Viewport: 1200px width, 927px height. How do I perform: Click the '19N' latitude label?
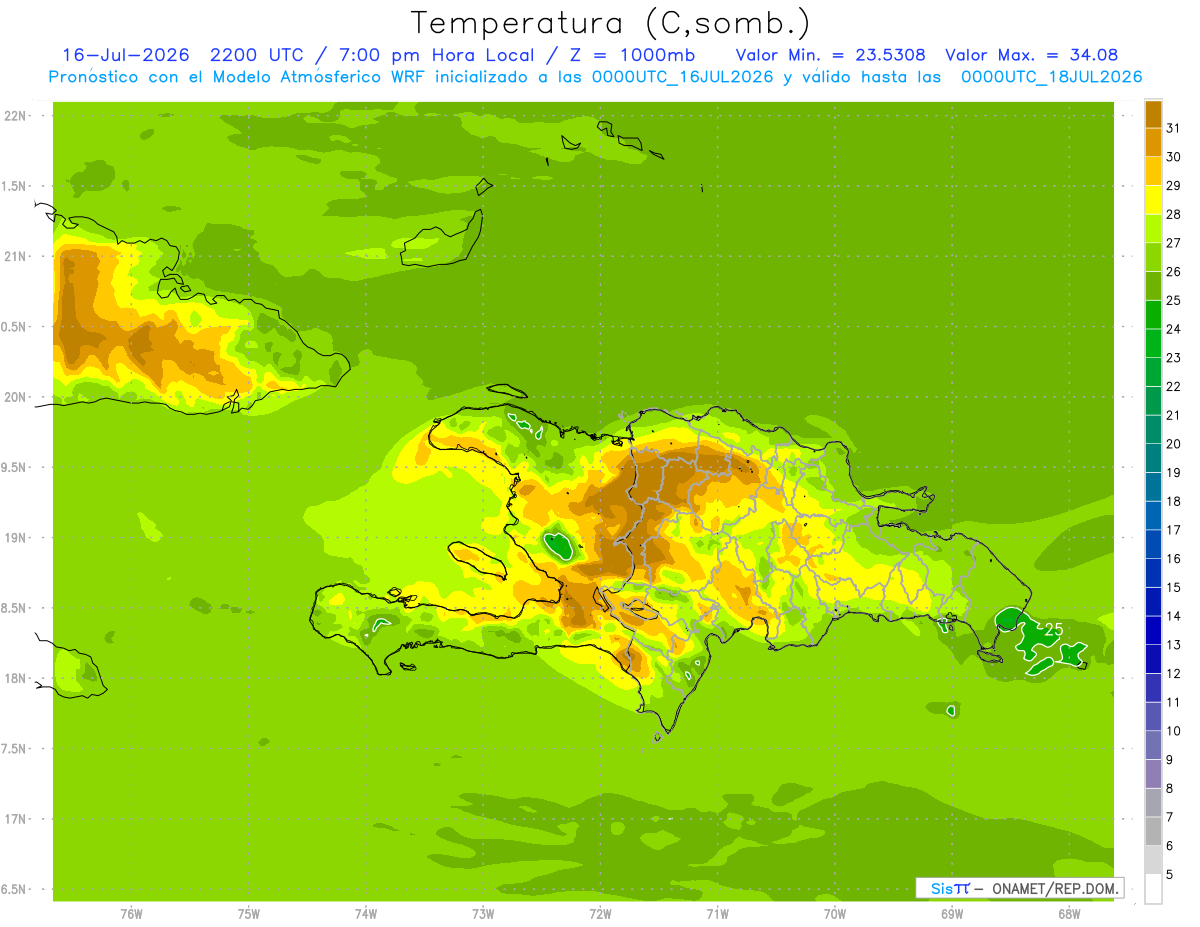coord(16,538)
